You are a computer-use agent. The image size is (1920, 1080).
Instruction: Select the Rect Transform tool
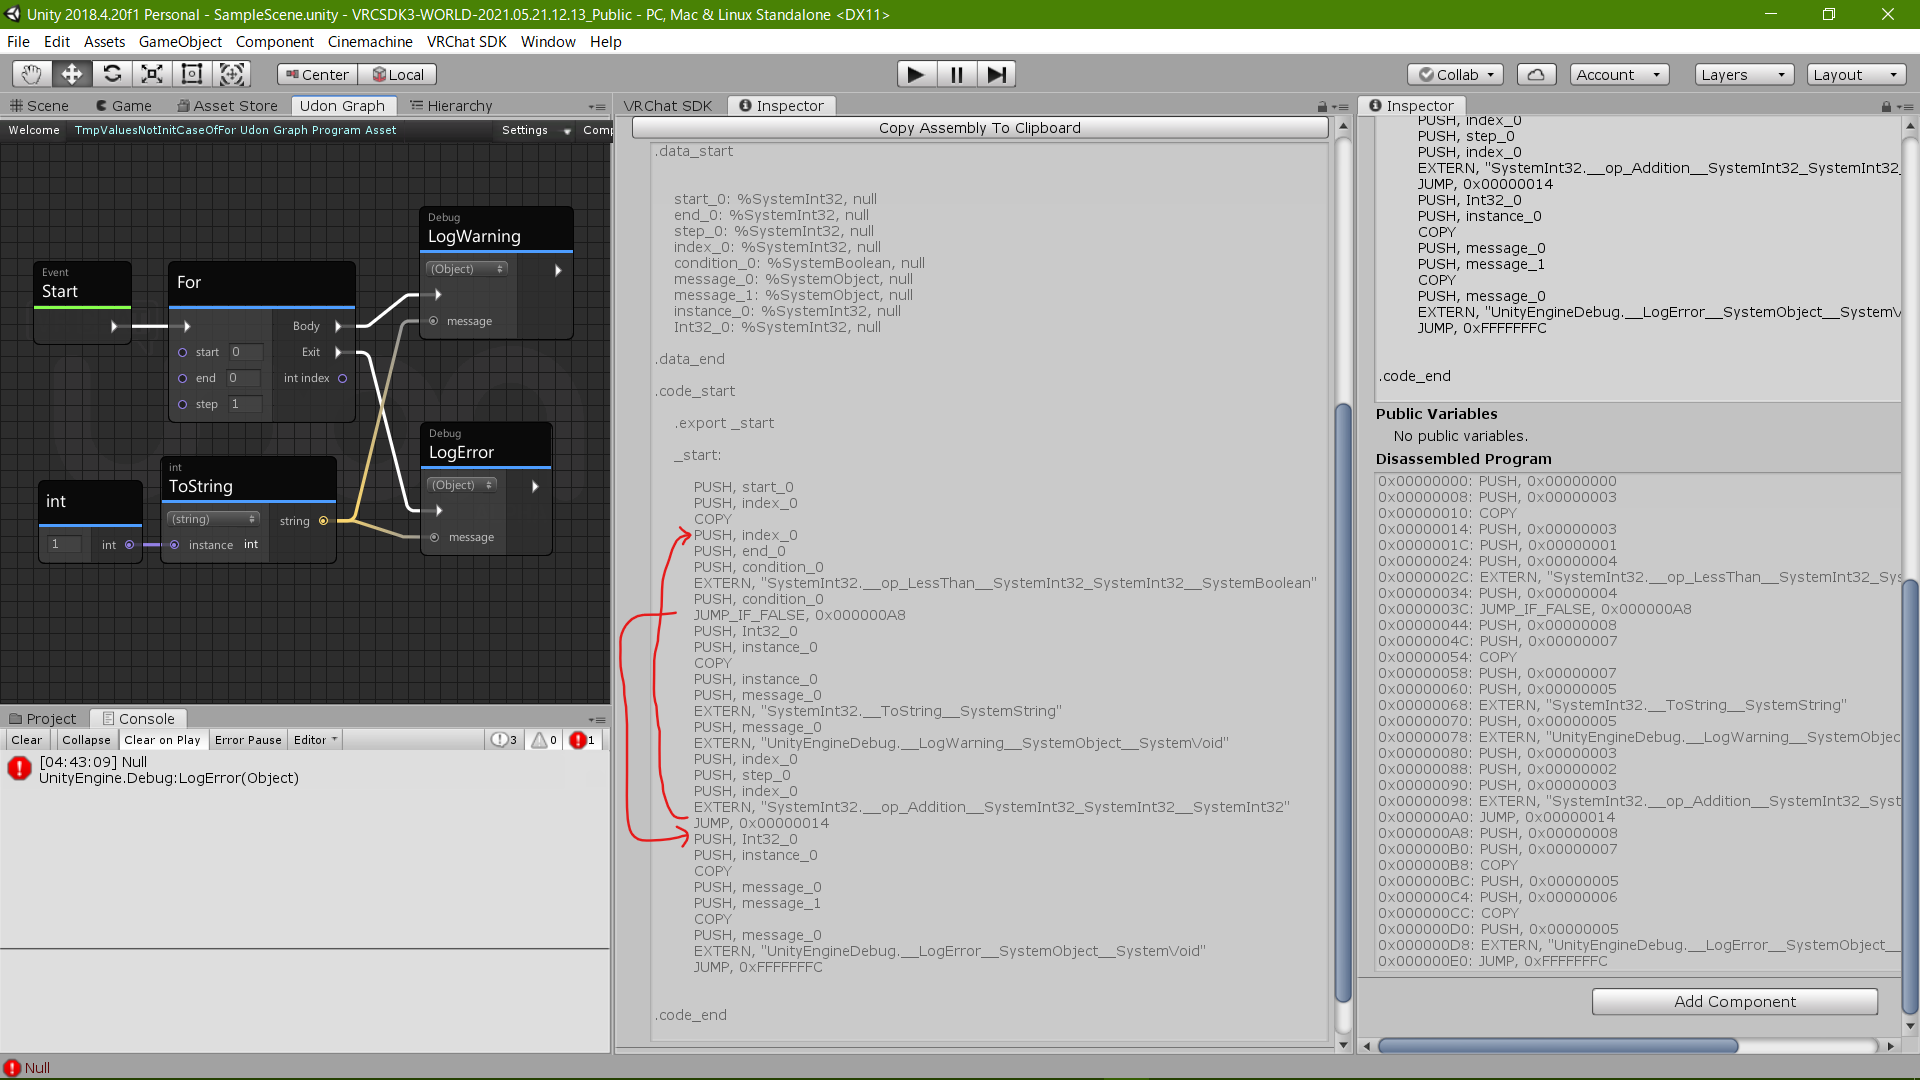point(192,74)
